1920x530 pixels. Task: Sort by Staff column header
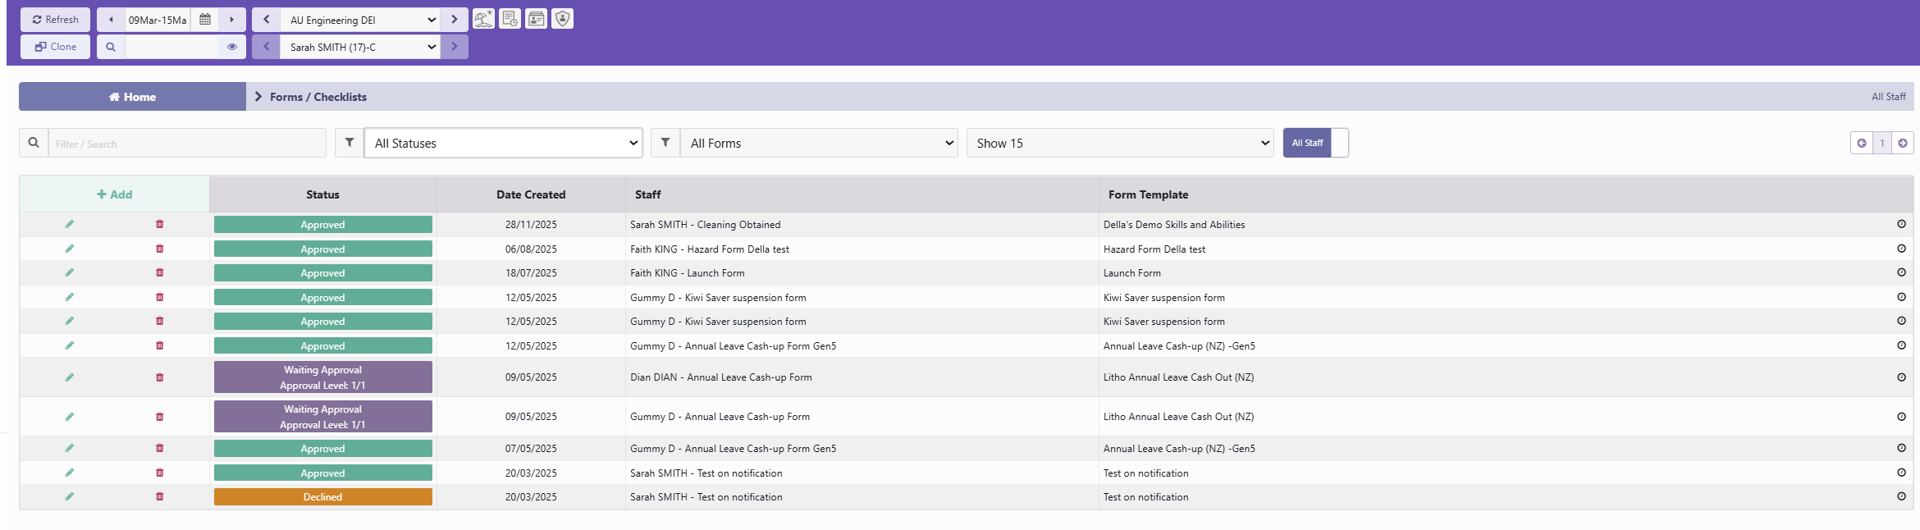tap(862, 194)
